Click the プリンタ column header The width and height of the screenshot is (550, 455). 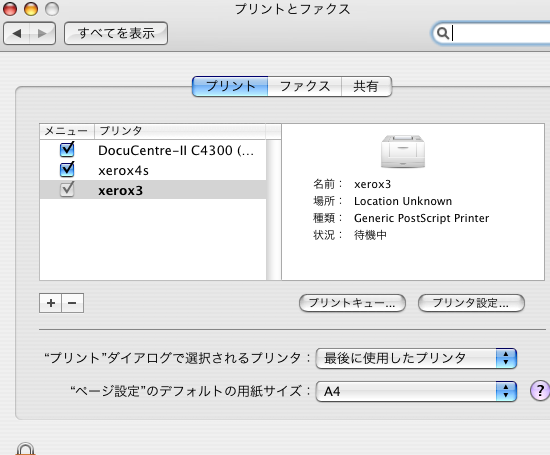(x=180, y=131)
